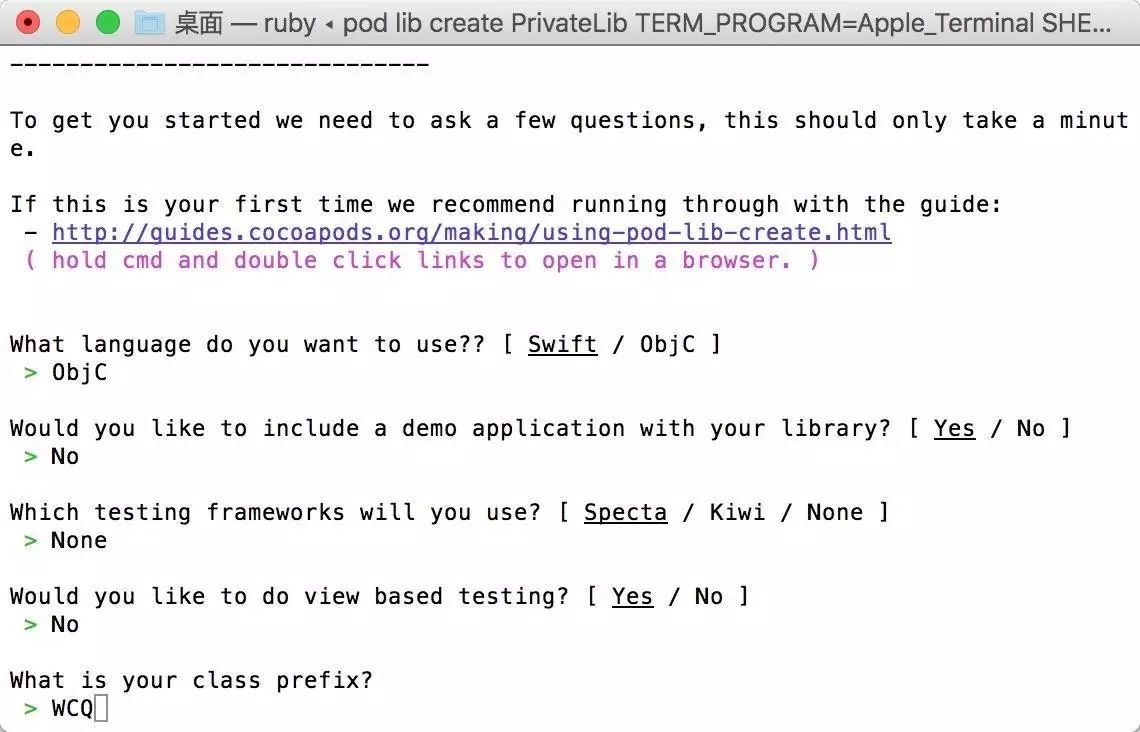Click the green zoom window button

tap(108, 23)
